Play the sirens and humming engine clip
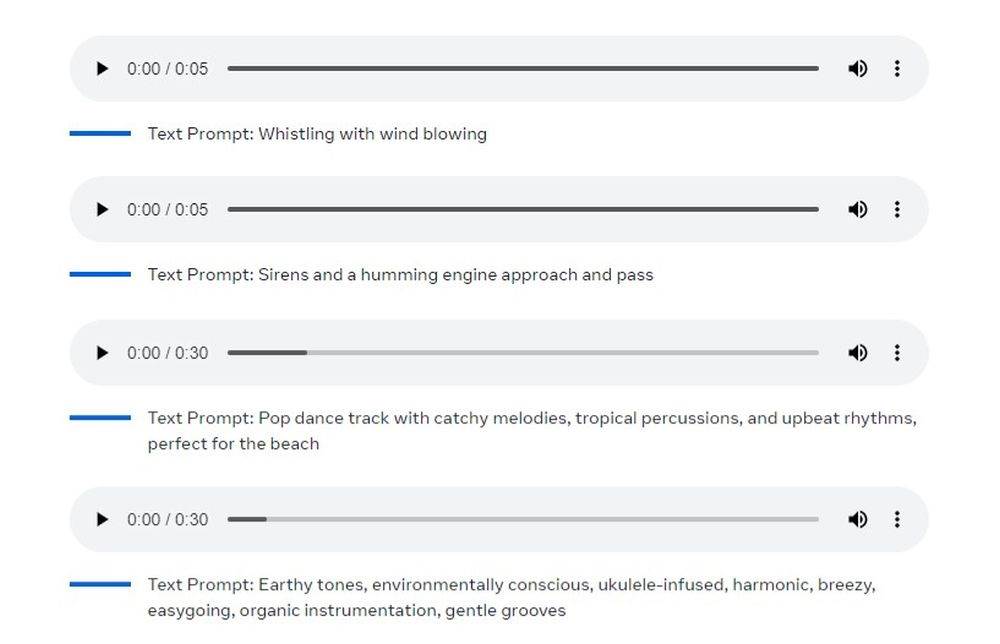The height and width of the screenshot is (644, 1000). click(101, 210)
